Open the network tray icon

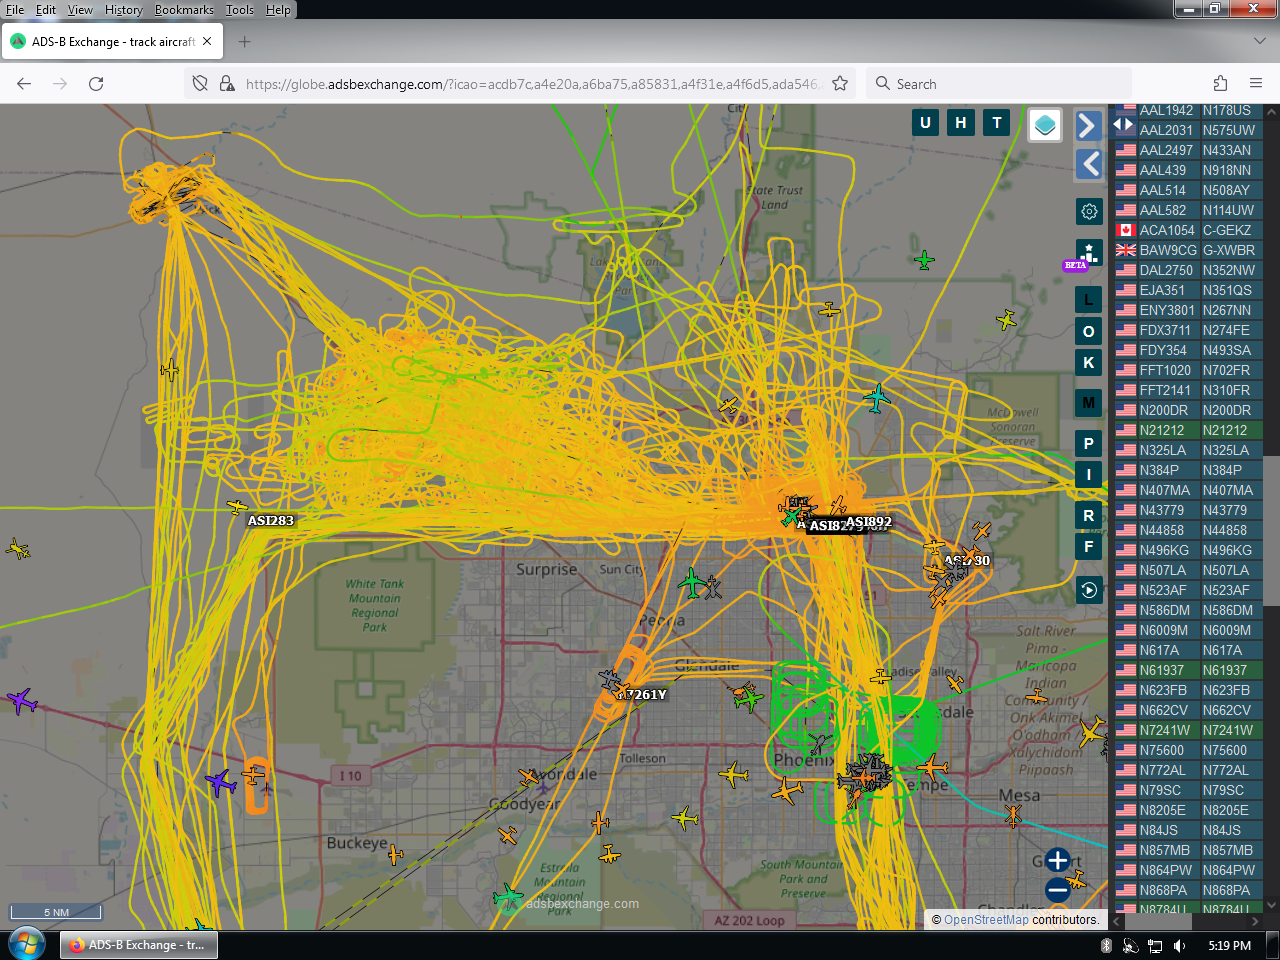[x=1155, y=945]
